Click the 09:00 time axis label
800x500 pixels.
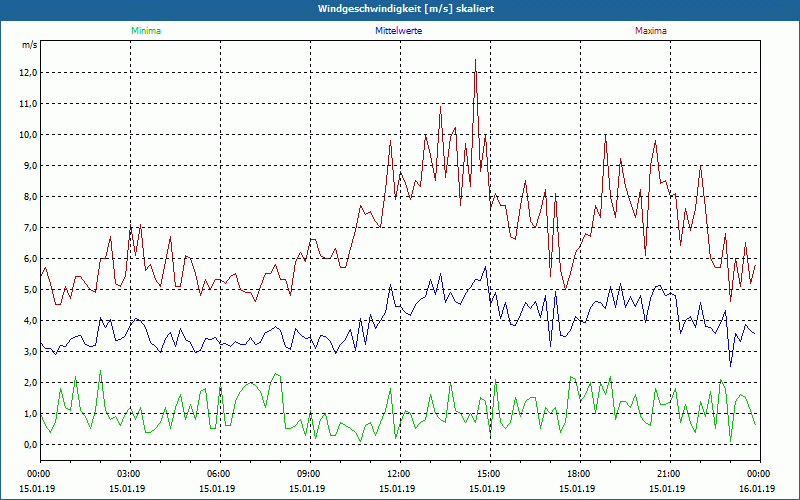(310, 473)
